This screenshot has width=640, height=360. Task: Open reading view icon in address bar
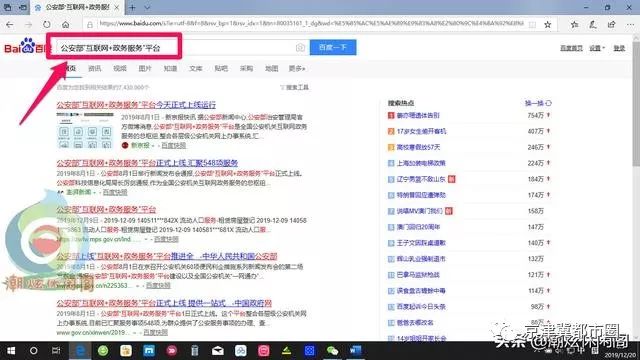(532, 24)
